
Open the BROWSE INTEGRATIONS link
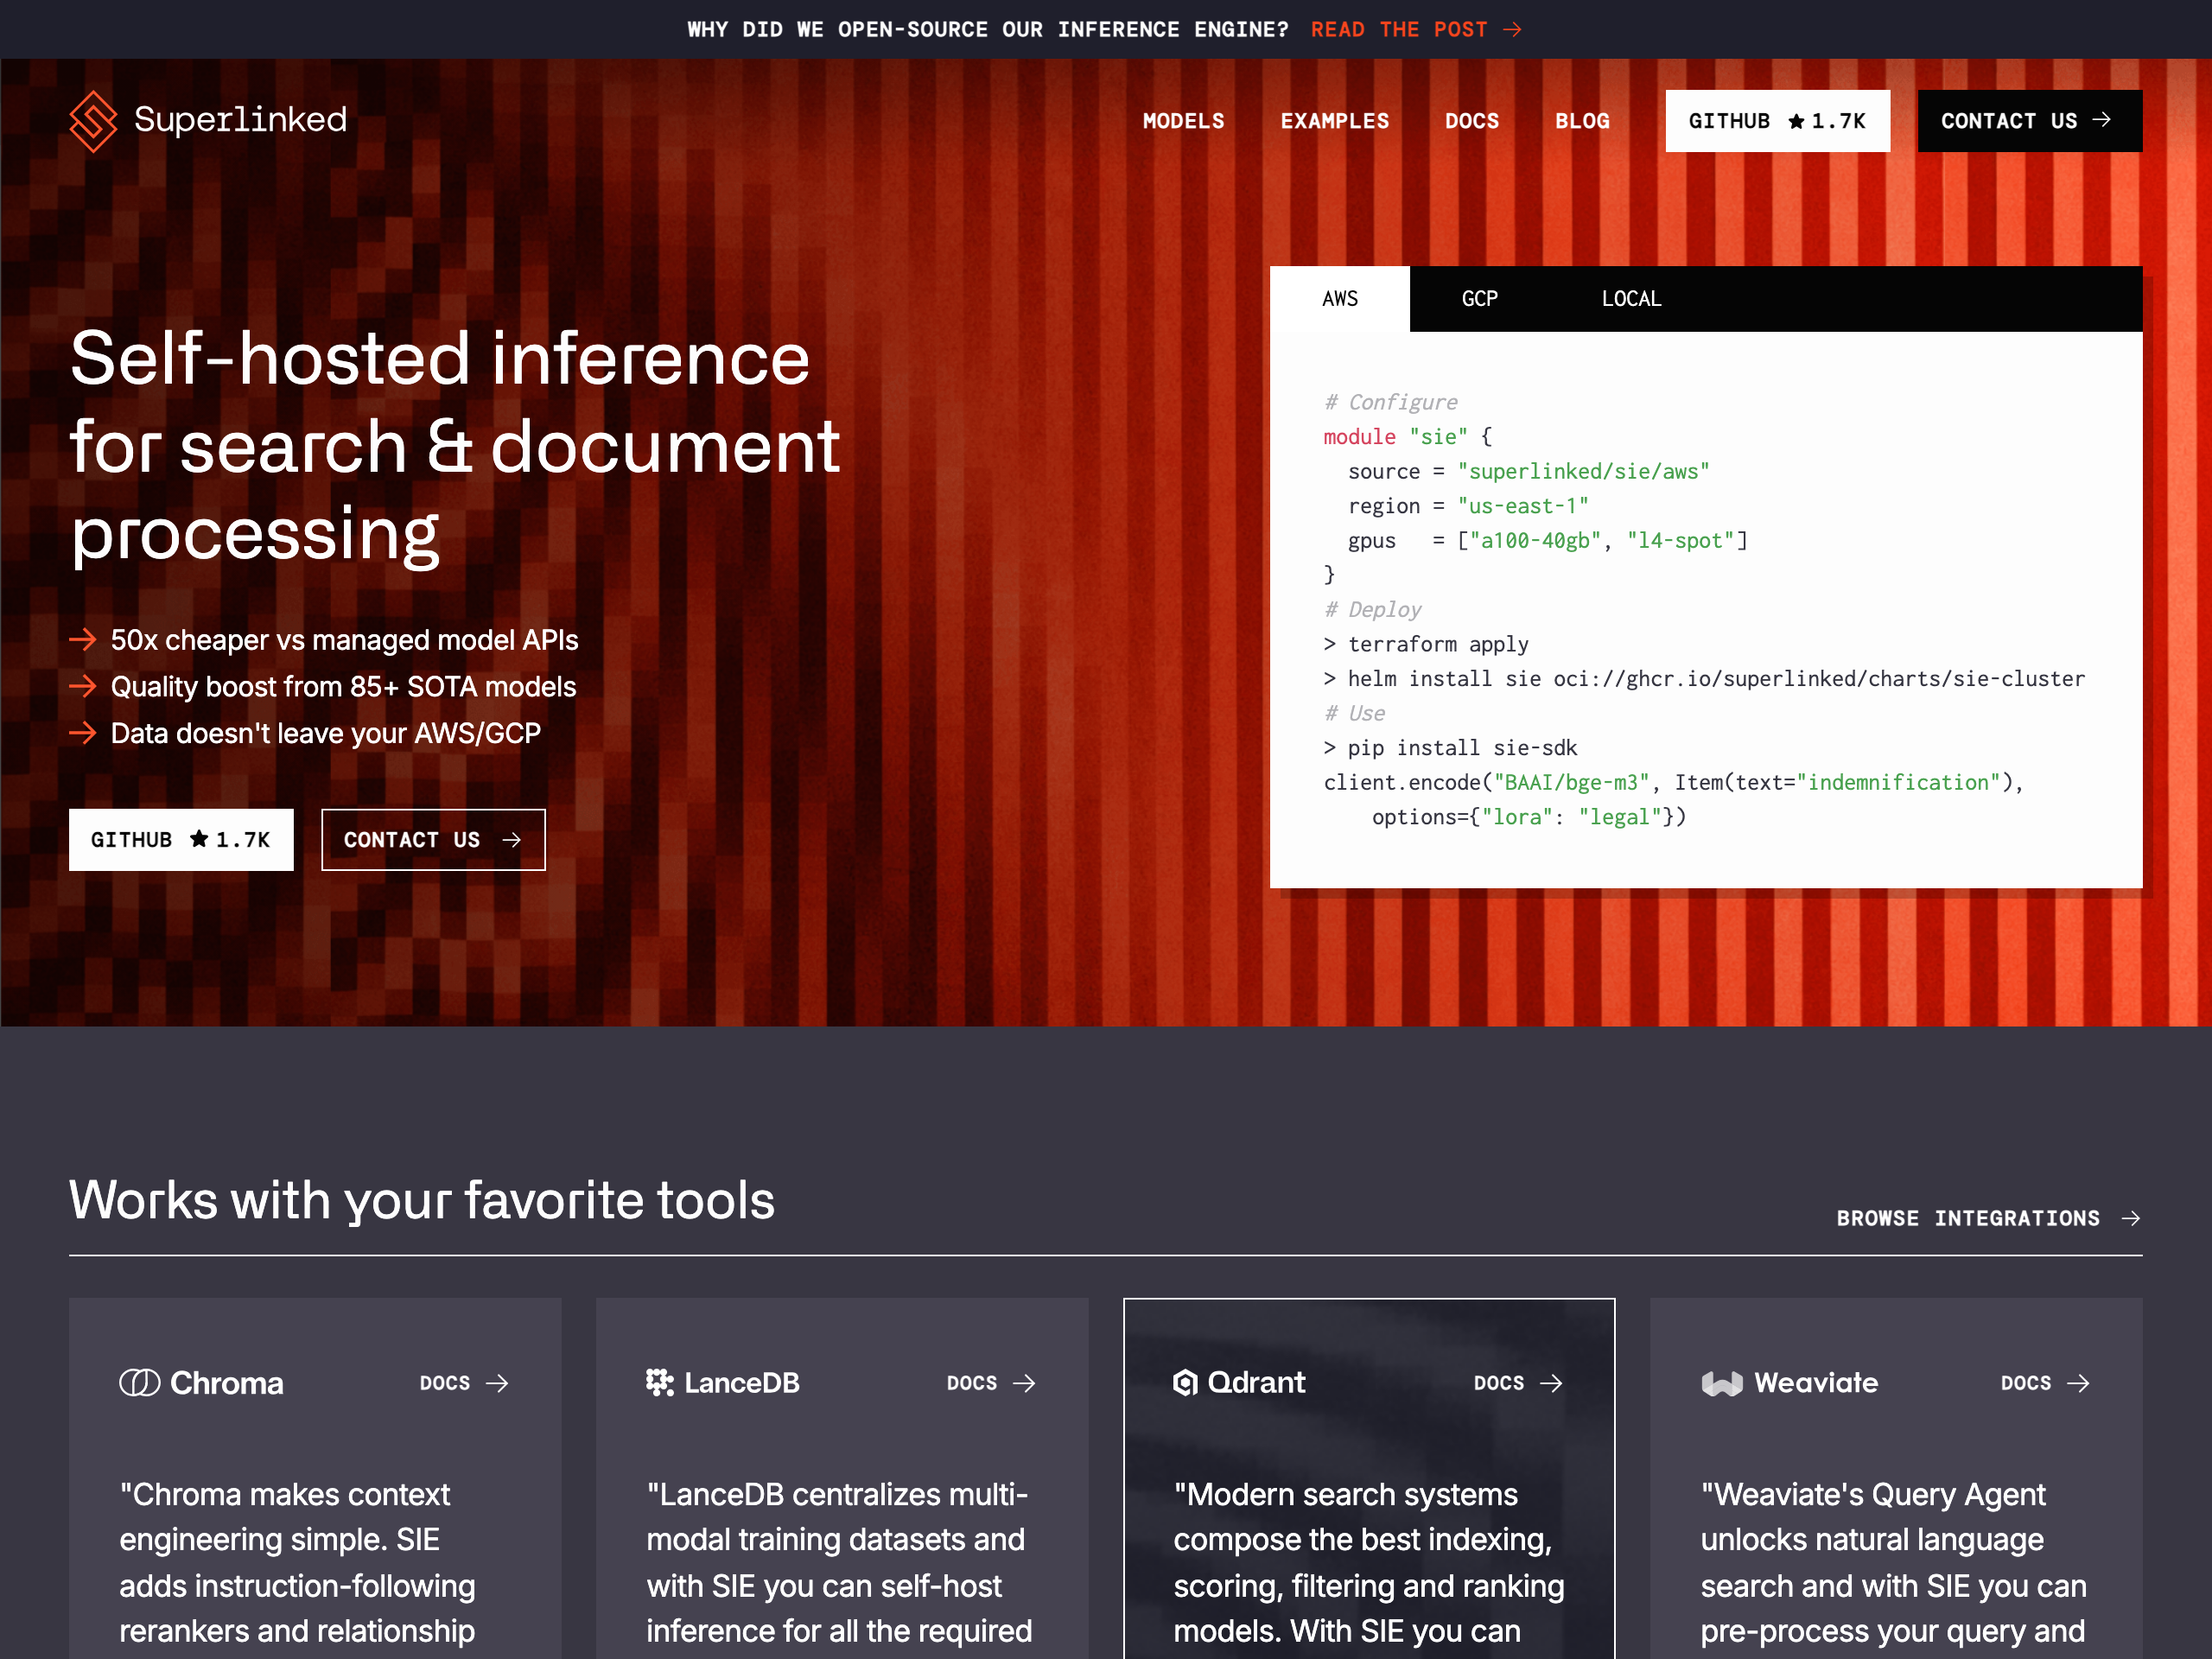pyautogui.click(x=1988, y=1218)
